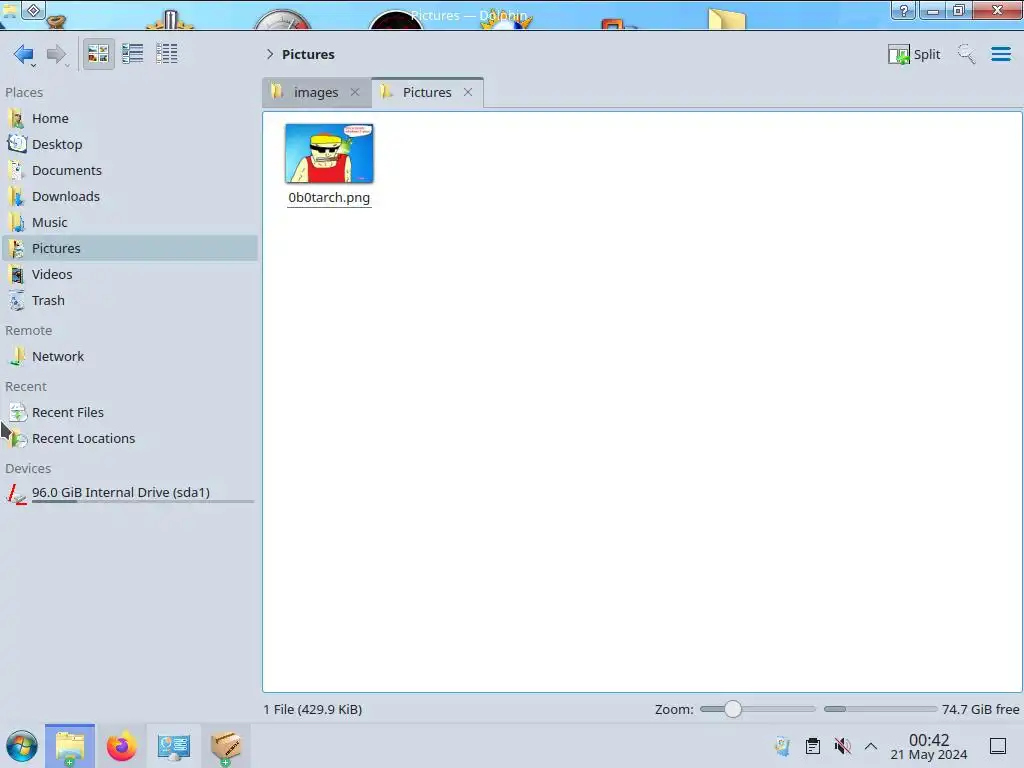The image size is (1024, 768).
Task: Click the muted volume tray icon
Action: pyautogui.click(x=842, y=746)
